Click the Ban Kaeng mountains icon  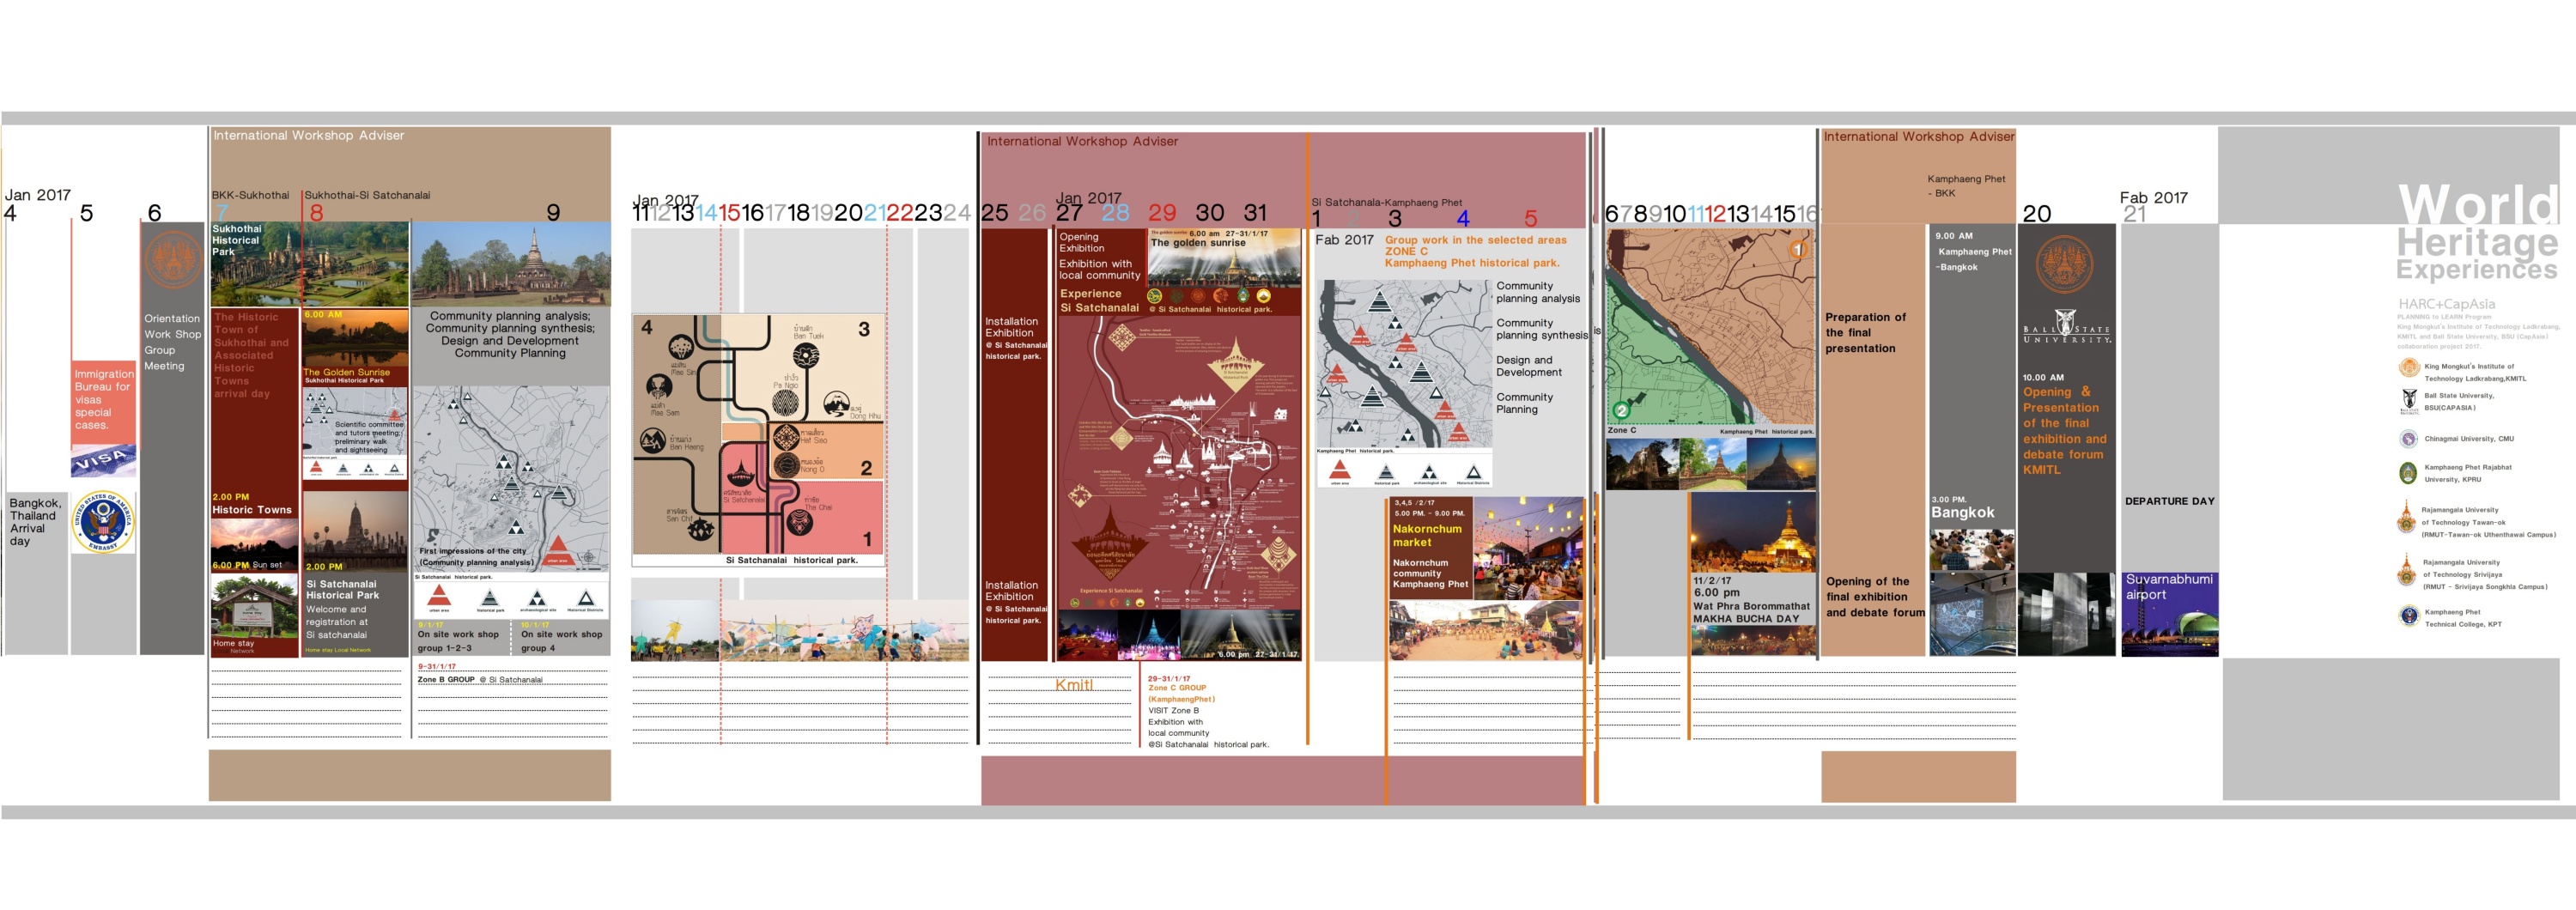[x=653, y=440]
